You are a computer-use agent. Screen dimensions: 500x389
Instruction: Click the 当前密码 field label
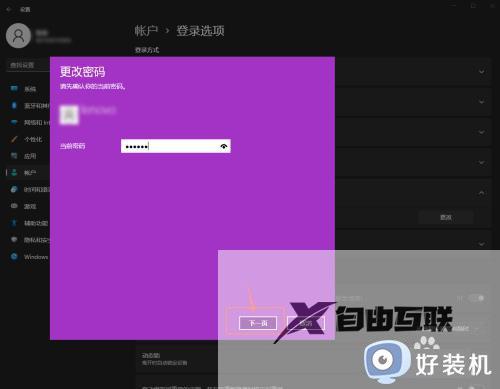pyautogui.click(x=72, y=146)
